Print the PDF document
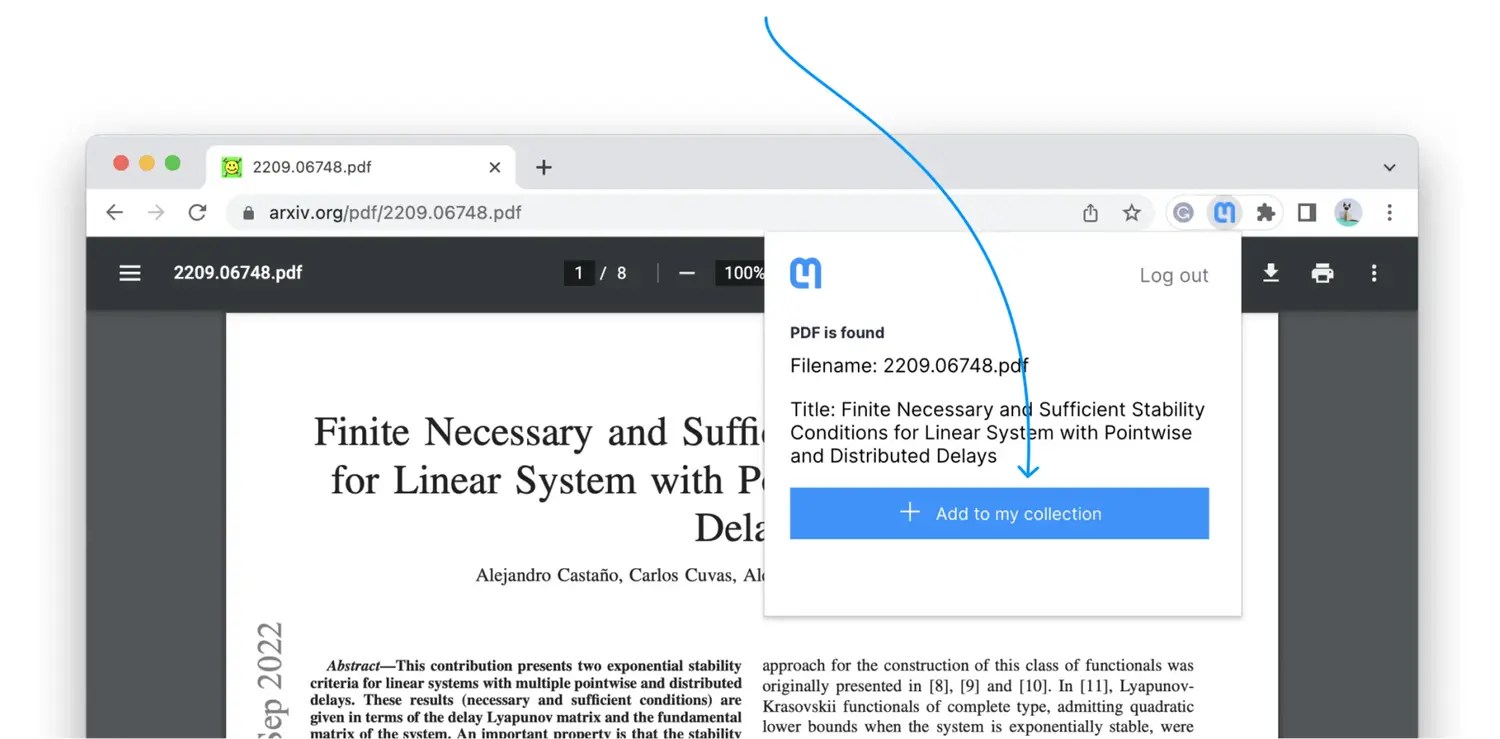The height and width of the screenshot is (739, 1500). (1322, 273)
